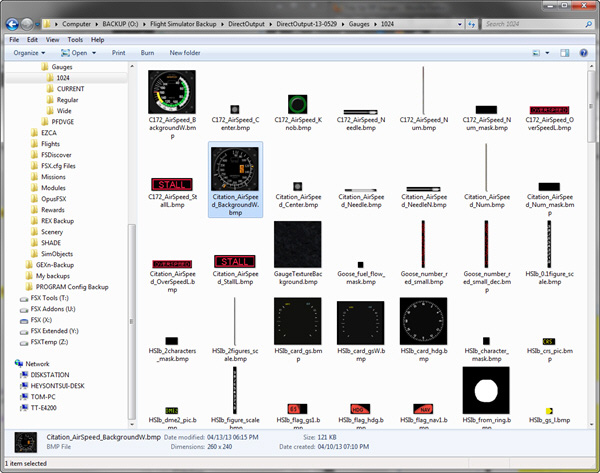The height and width of the screenshot is (473, 600).
Task: Select C172_AirSpeed_Center.bmp file icon
Action: pos(235,109)
